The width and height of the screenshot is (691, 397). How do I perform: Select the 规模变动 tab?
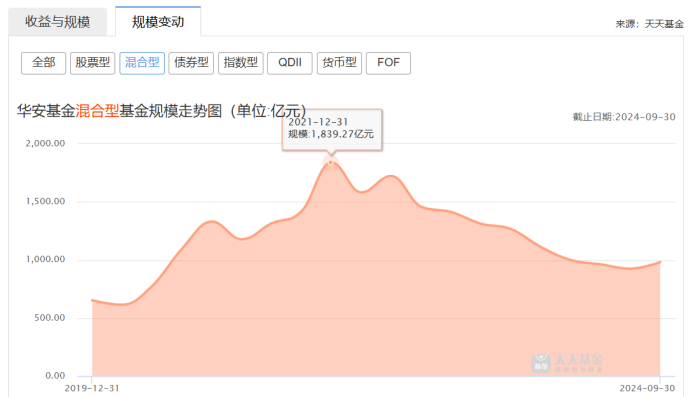158,22
